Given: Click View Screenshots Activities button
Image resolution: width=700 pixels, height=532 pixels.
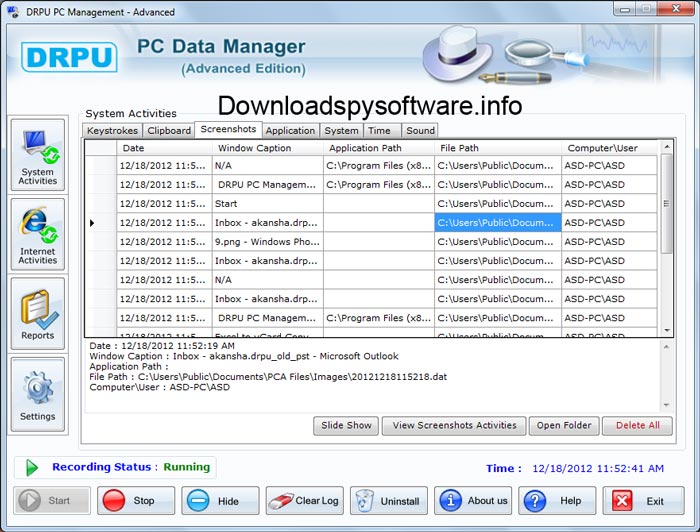Looking at the screenshot, I should [454, 425].
